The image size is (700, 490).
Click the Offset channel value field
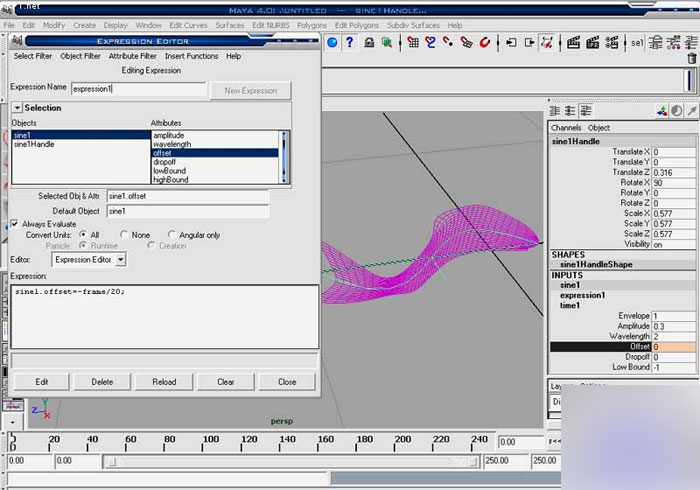(674, 347)
